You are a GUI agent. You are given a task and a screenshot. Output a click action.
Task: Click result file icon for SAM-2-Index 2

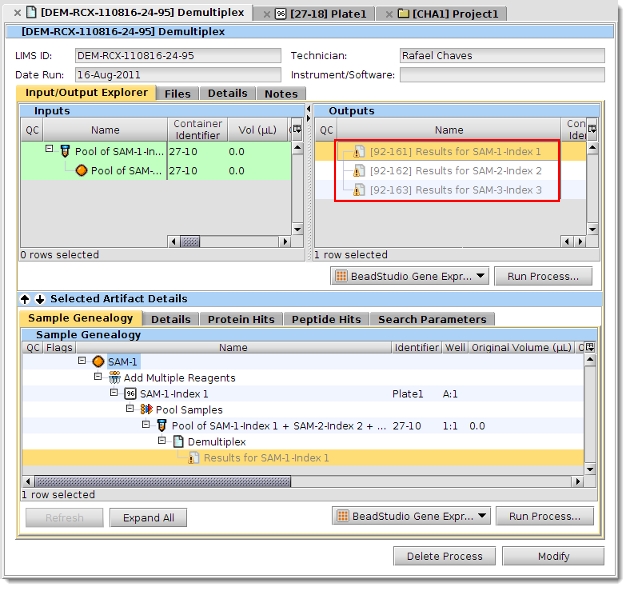(359, 171)
